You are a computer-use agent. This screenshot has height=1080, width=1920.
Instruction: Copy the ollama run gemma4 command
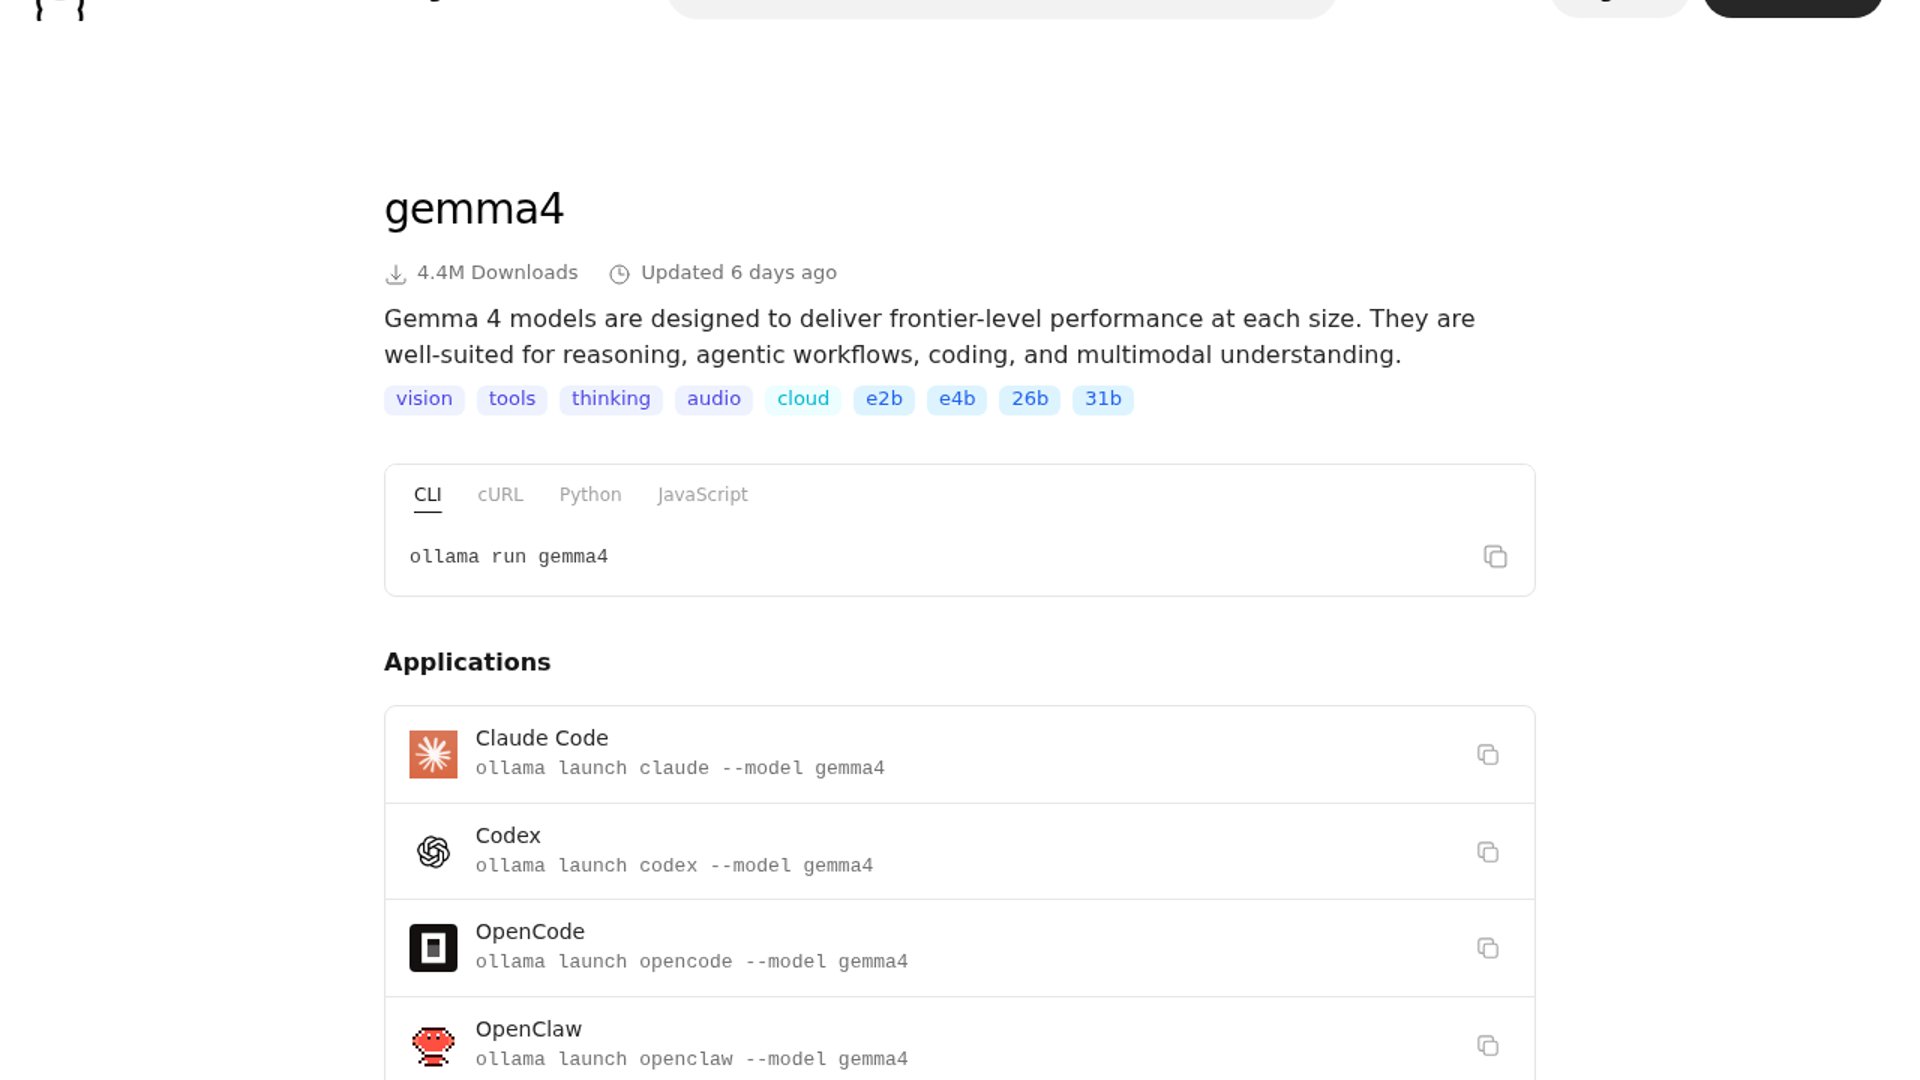click(x=1495, y=557)
